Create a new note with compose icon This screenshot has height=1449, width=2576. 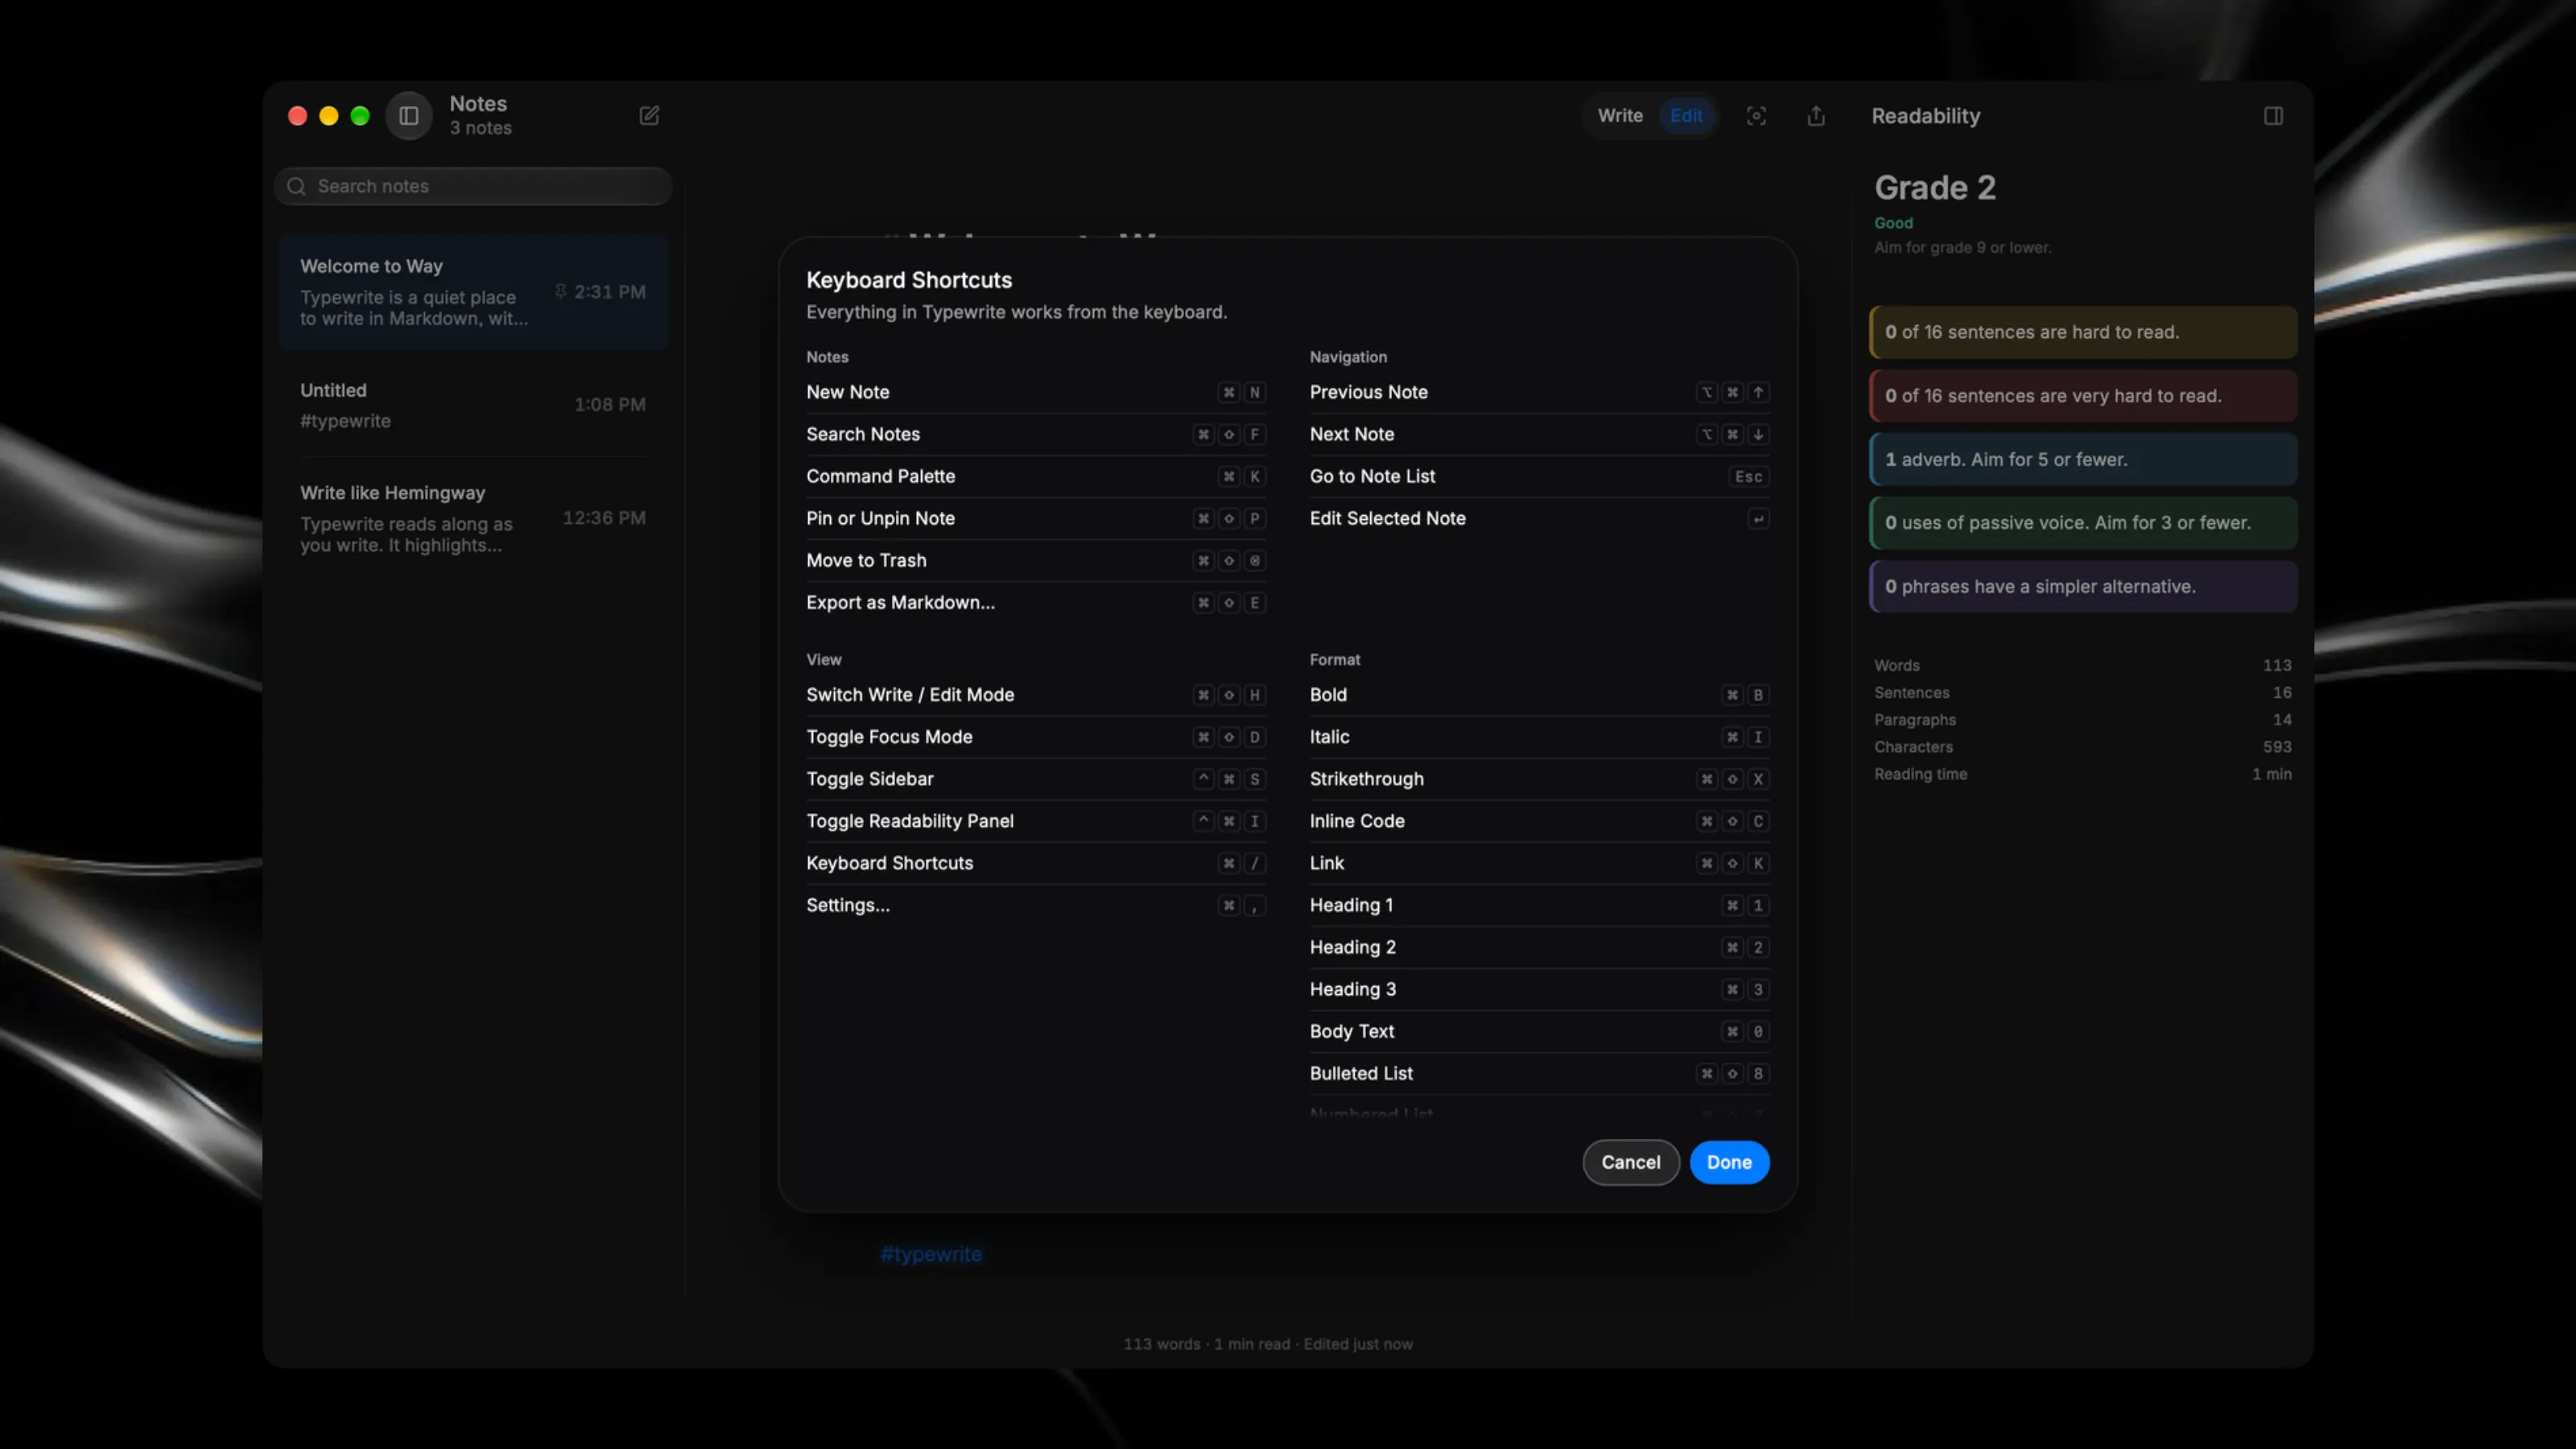pos(649,116)
